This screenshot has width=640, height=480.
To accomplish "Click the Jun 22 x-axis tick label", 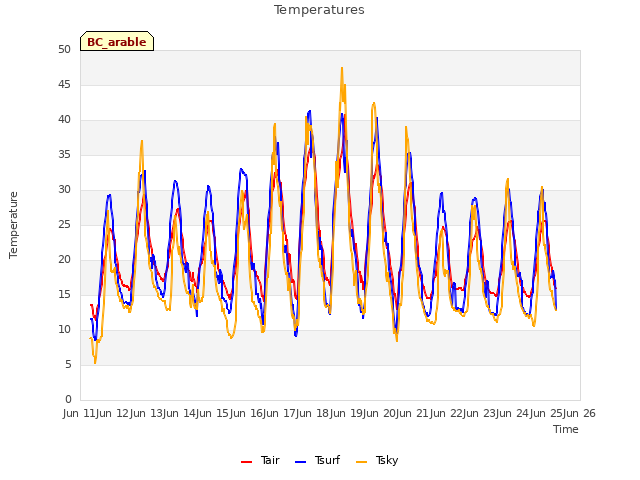I will (444, 413).
